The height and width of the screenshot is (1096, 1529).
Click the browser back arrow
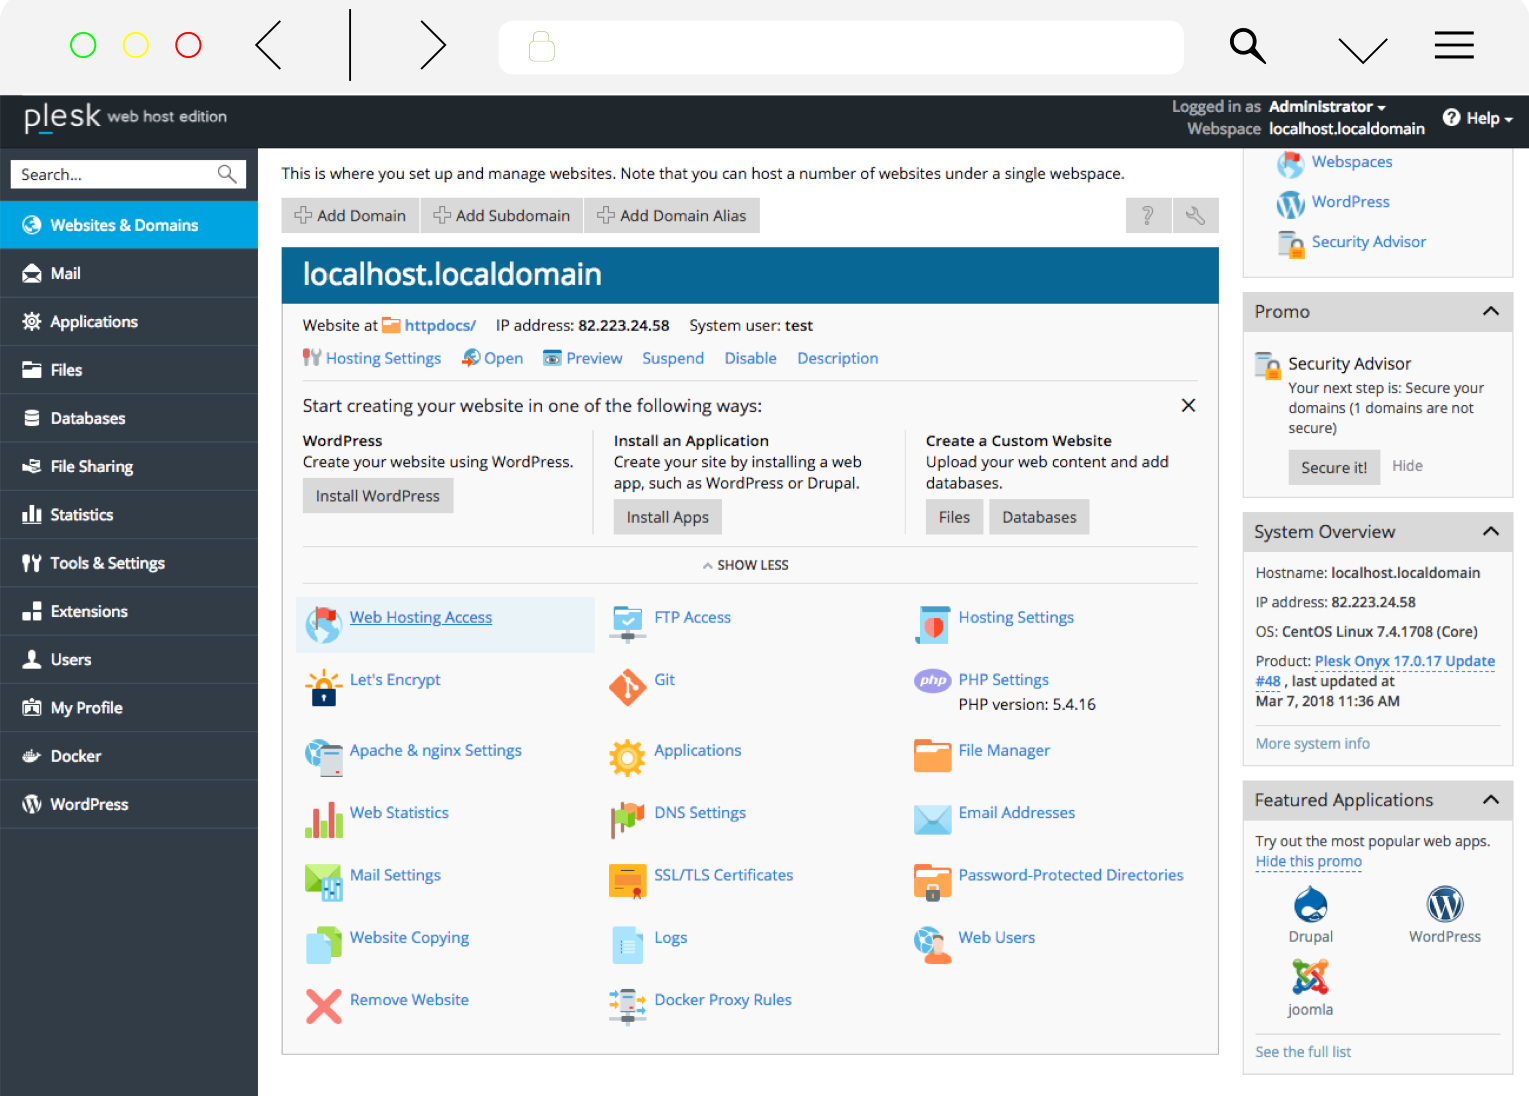268,45
